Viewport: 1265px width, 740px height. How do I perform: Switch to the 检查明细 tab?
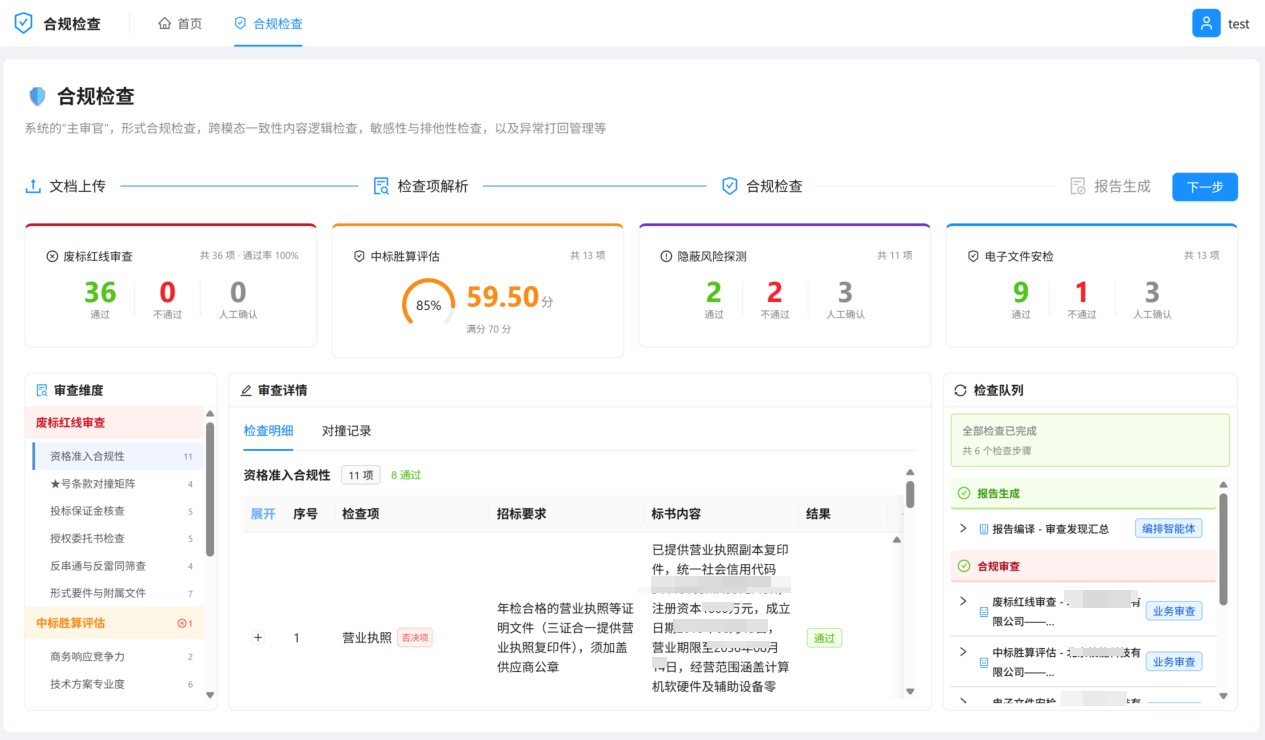click(x=269, y=431)
